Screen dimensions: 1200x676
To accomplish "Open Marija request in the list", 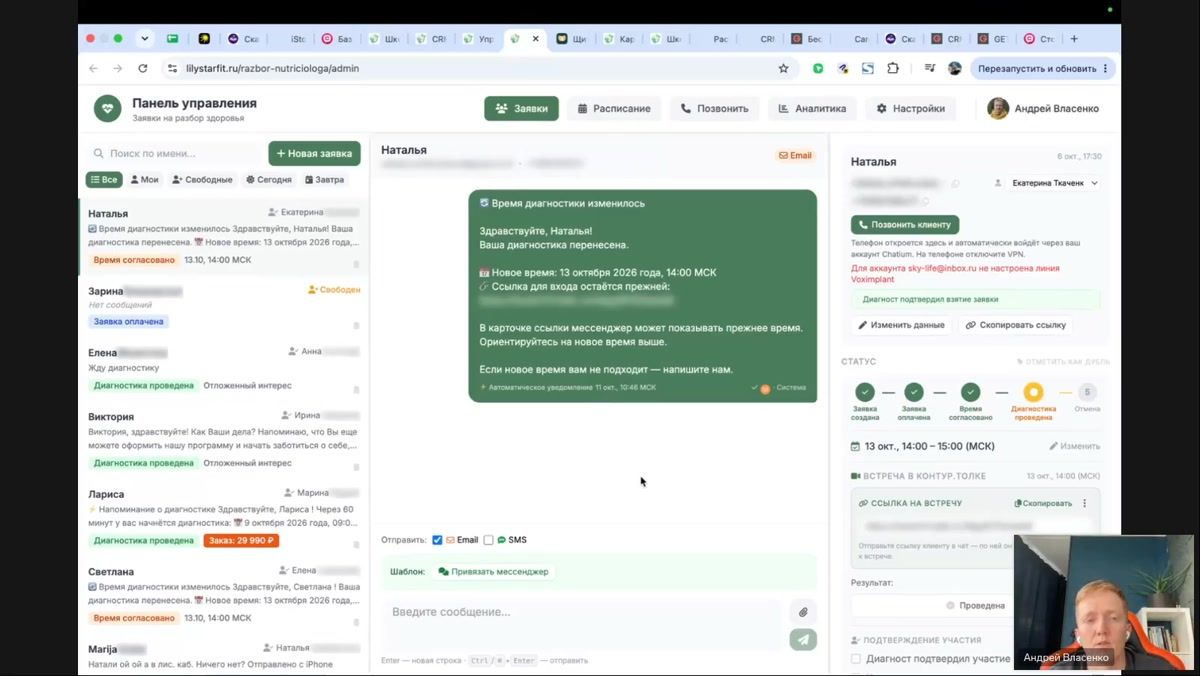I will (x=224, y=656).
